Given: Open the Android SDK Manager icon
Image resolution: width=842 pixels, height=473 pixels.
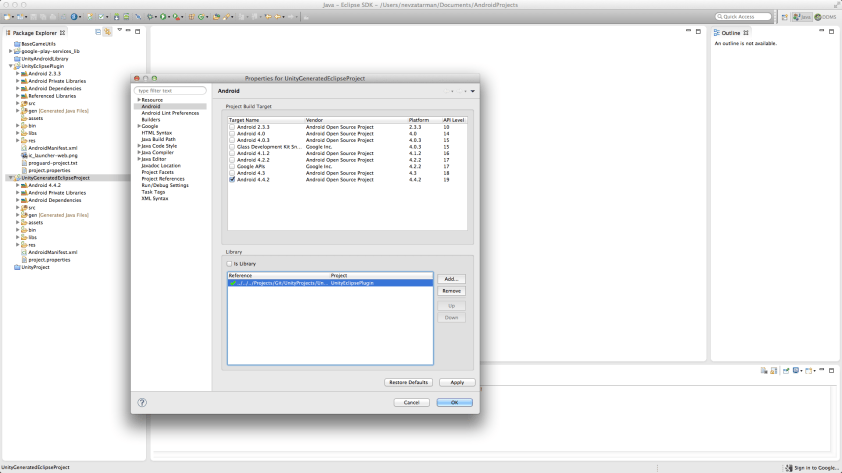Looking at the screenshot, I should tap(117, 17).
